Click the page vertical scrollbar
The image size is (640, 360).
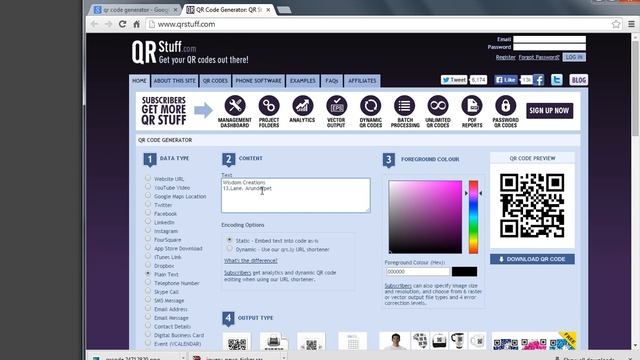pyautogui.click(x=635, y=192)
